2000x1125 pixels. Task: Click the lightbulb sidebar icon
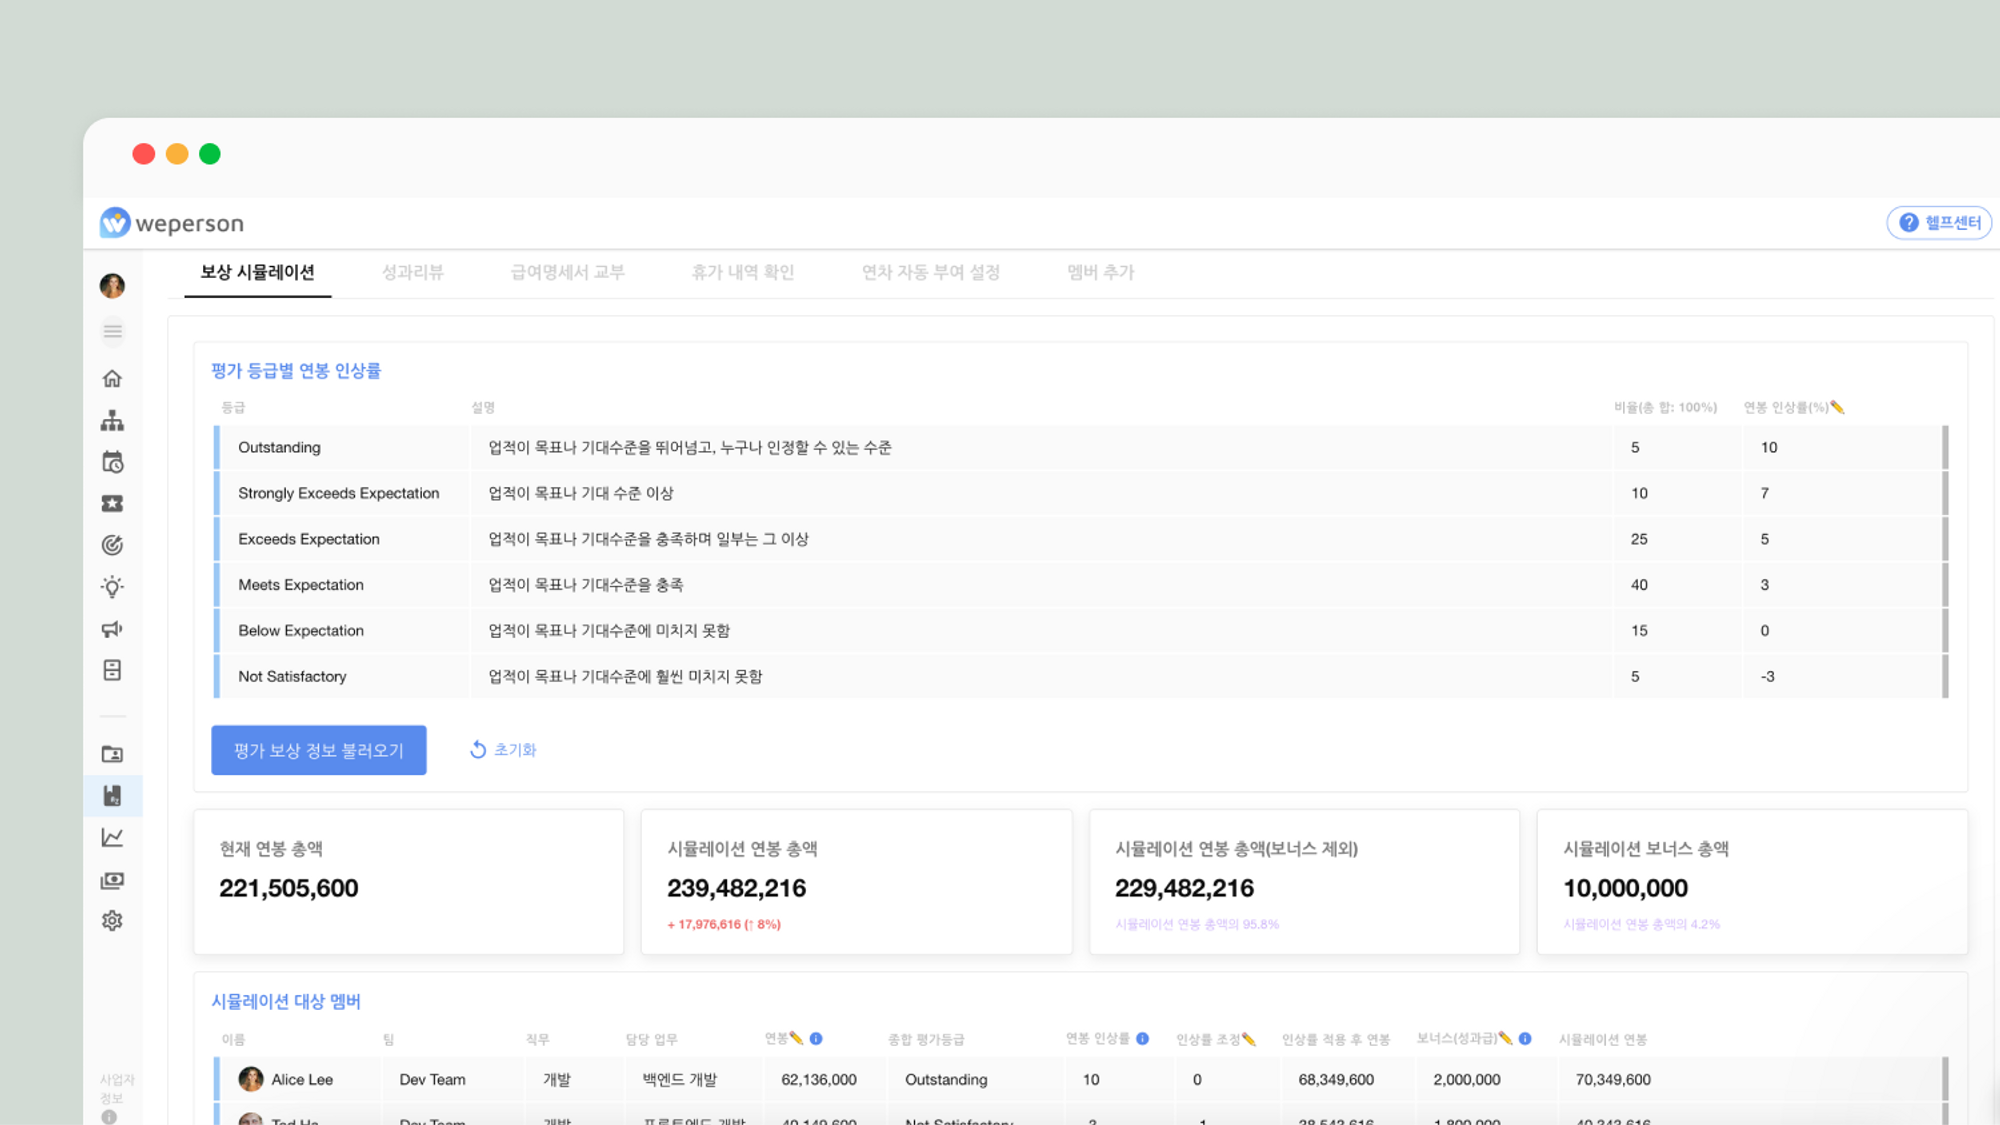coord(112,587)
